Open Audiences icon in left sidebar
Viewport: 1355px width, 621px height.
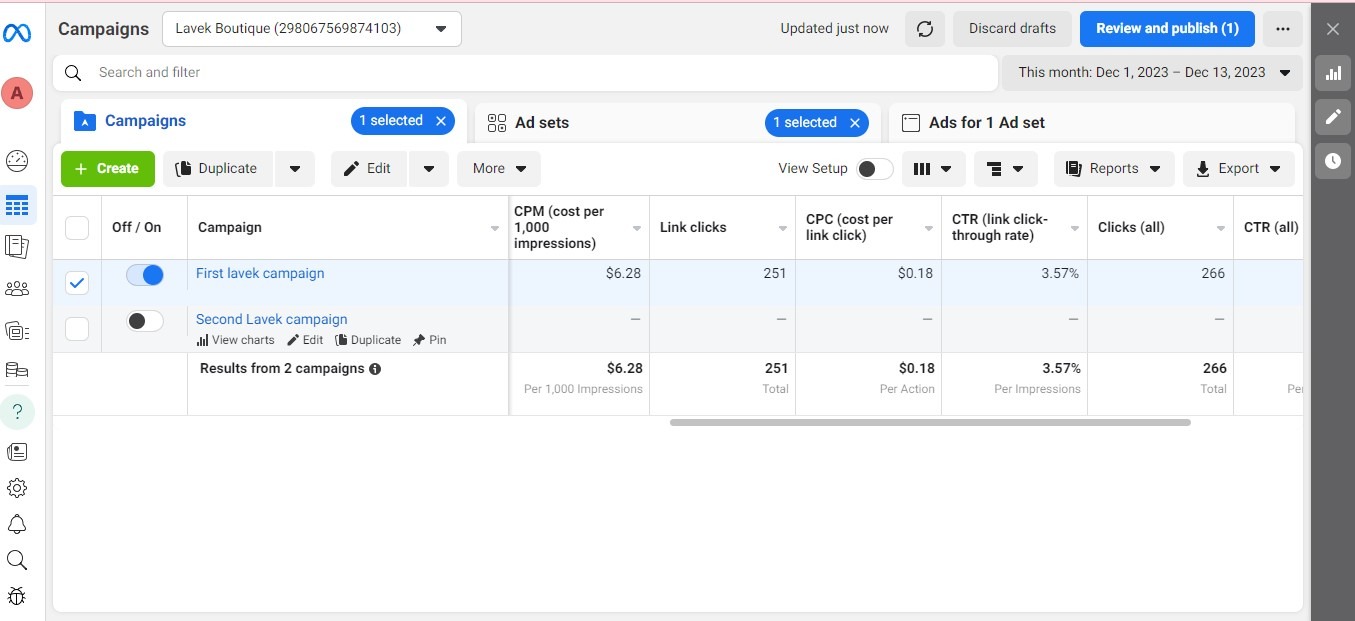17,289
